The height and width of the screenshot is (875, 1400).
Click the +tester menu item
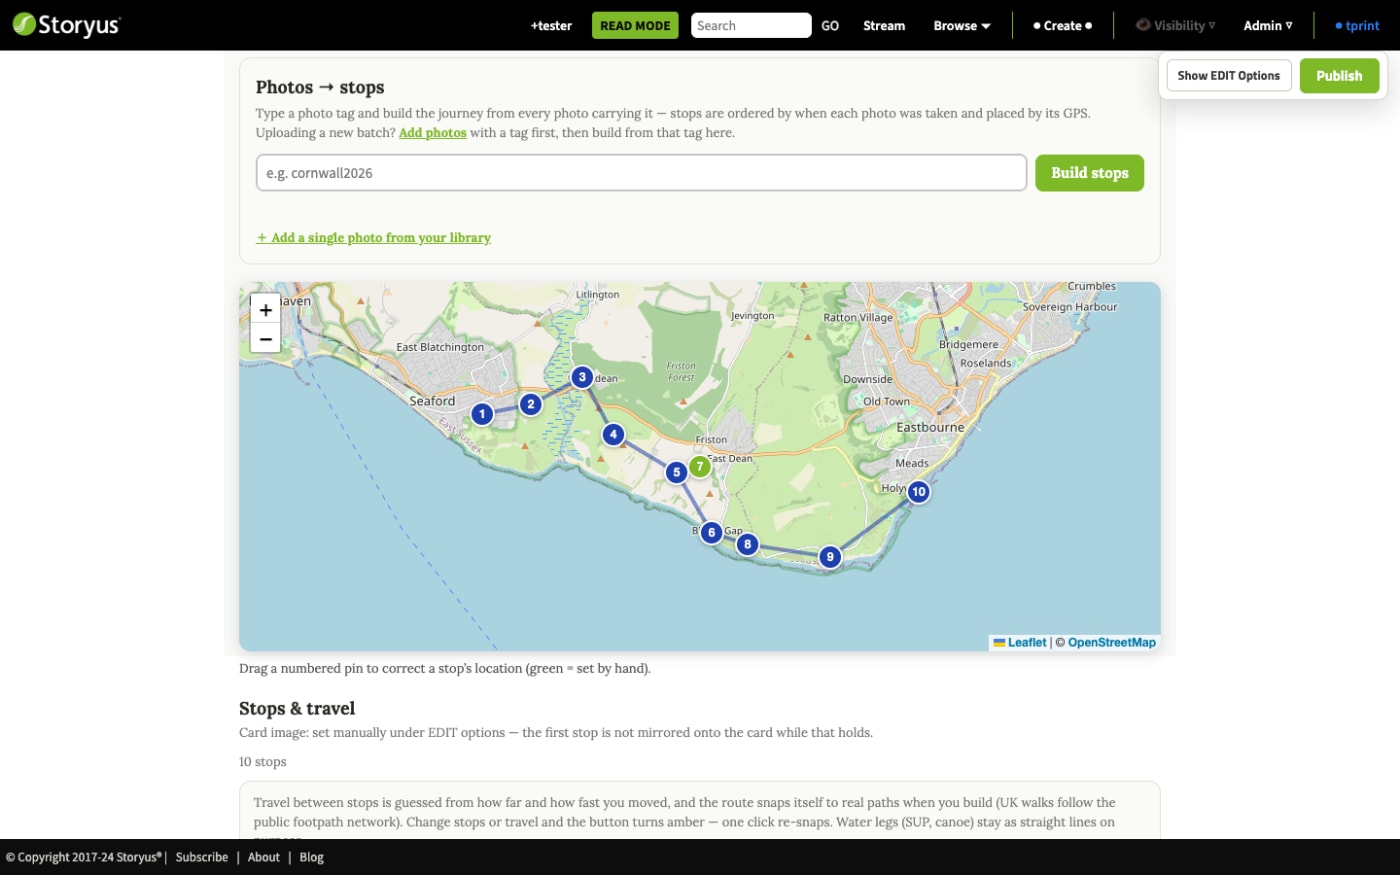click(551, 26)
